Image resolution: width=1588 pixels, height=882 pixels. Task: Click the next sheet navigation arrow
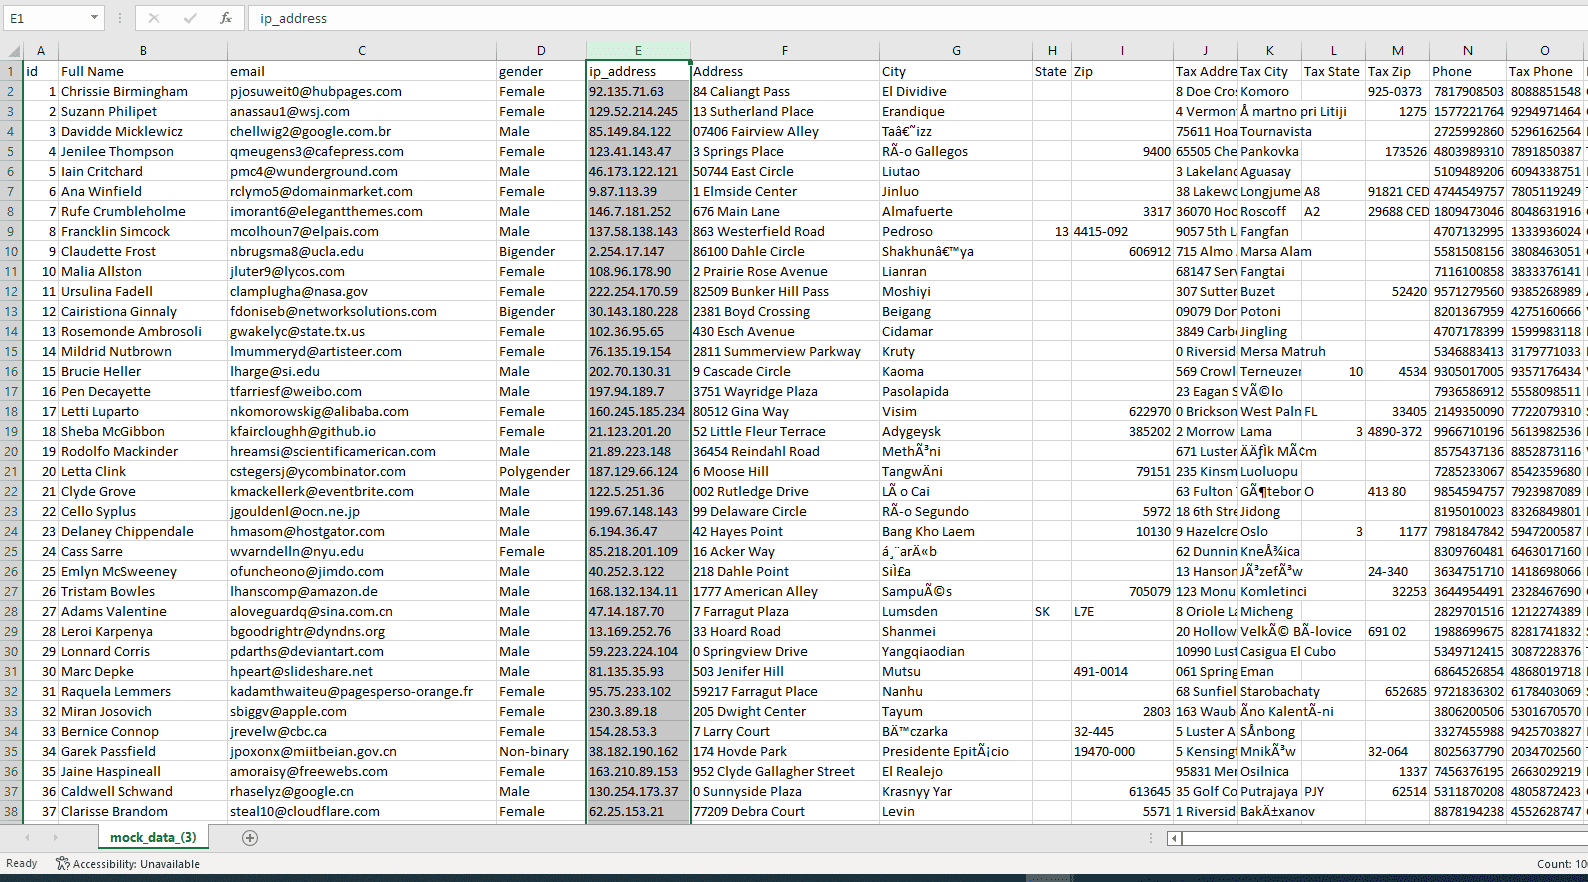[x=55, y=838]
